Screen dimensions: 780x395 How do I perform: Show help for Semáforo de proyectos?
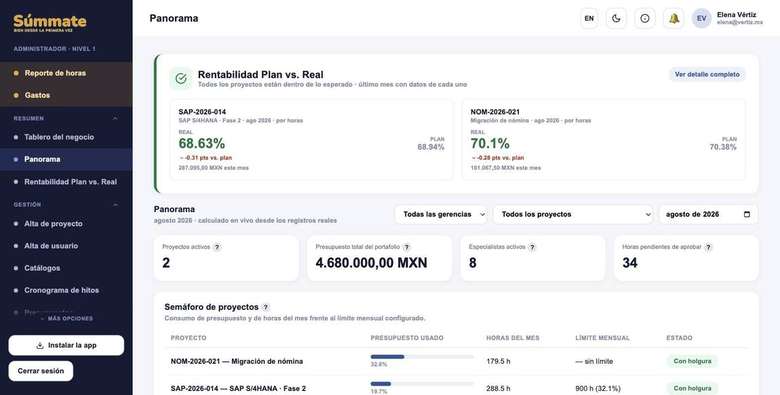[266, 307]
